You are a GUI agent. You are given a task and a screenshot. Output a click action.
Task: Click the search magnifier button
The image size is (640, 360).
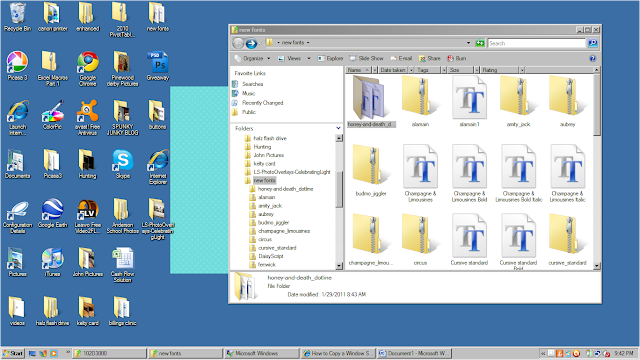tap(593, 43)
